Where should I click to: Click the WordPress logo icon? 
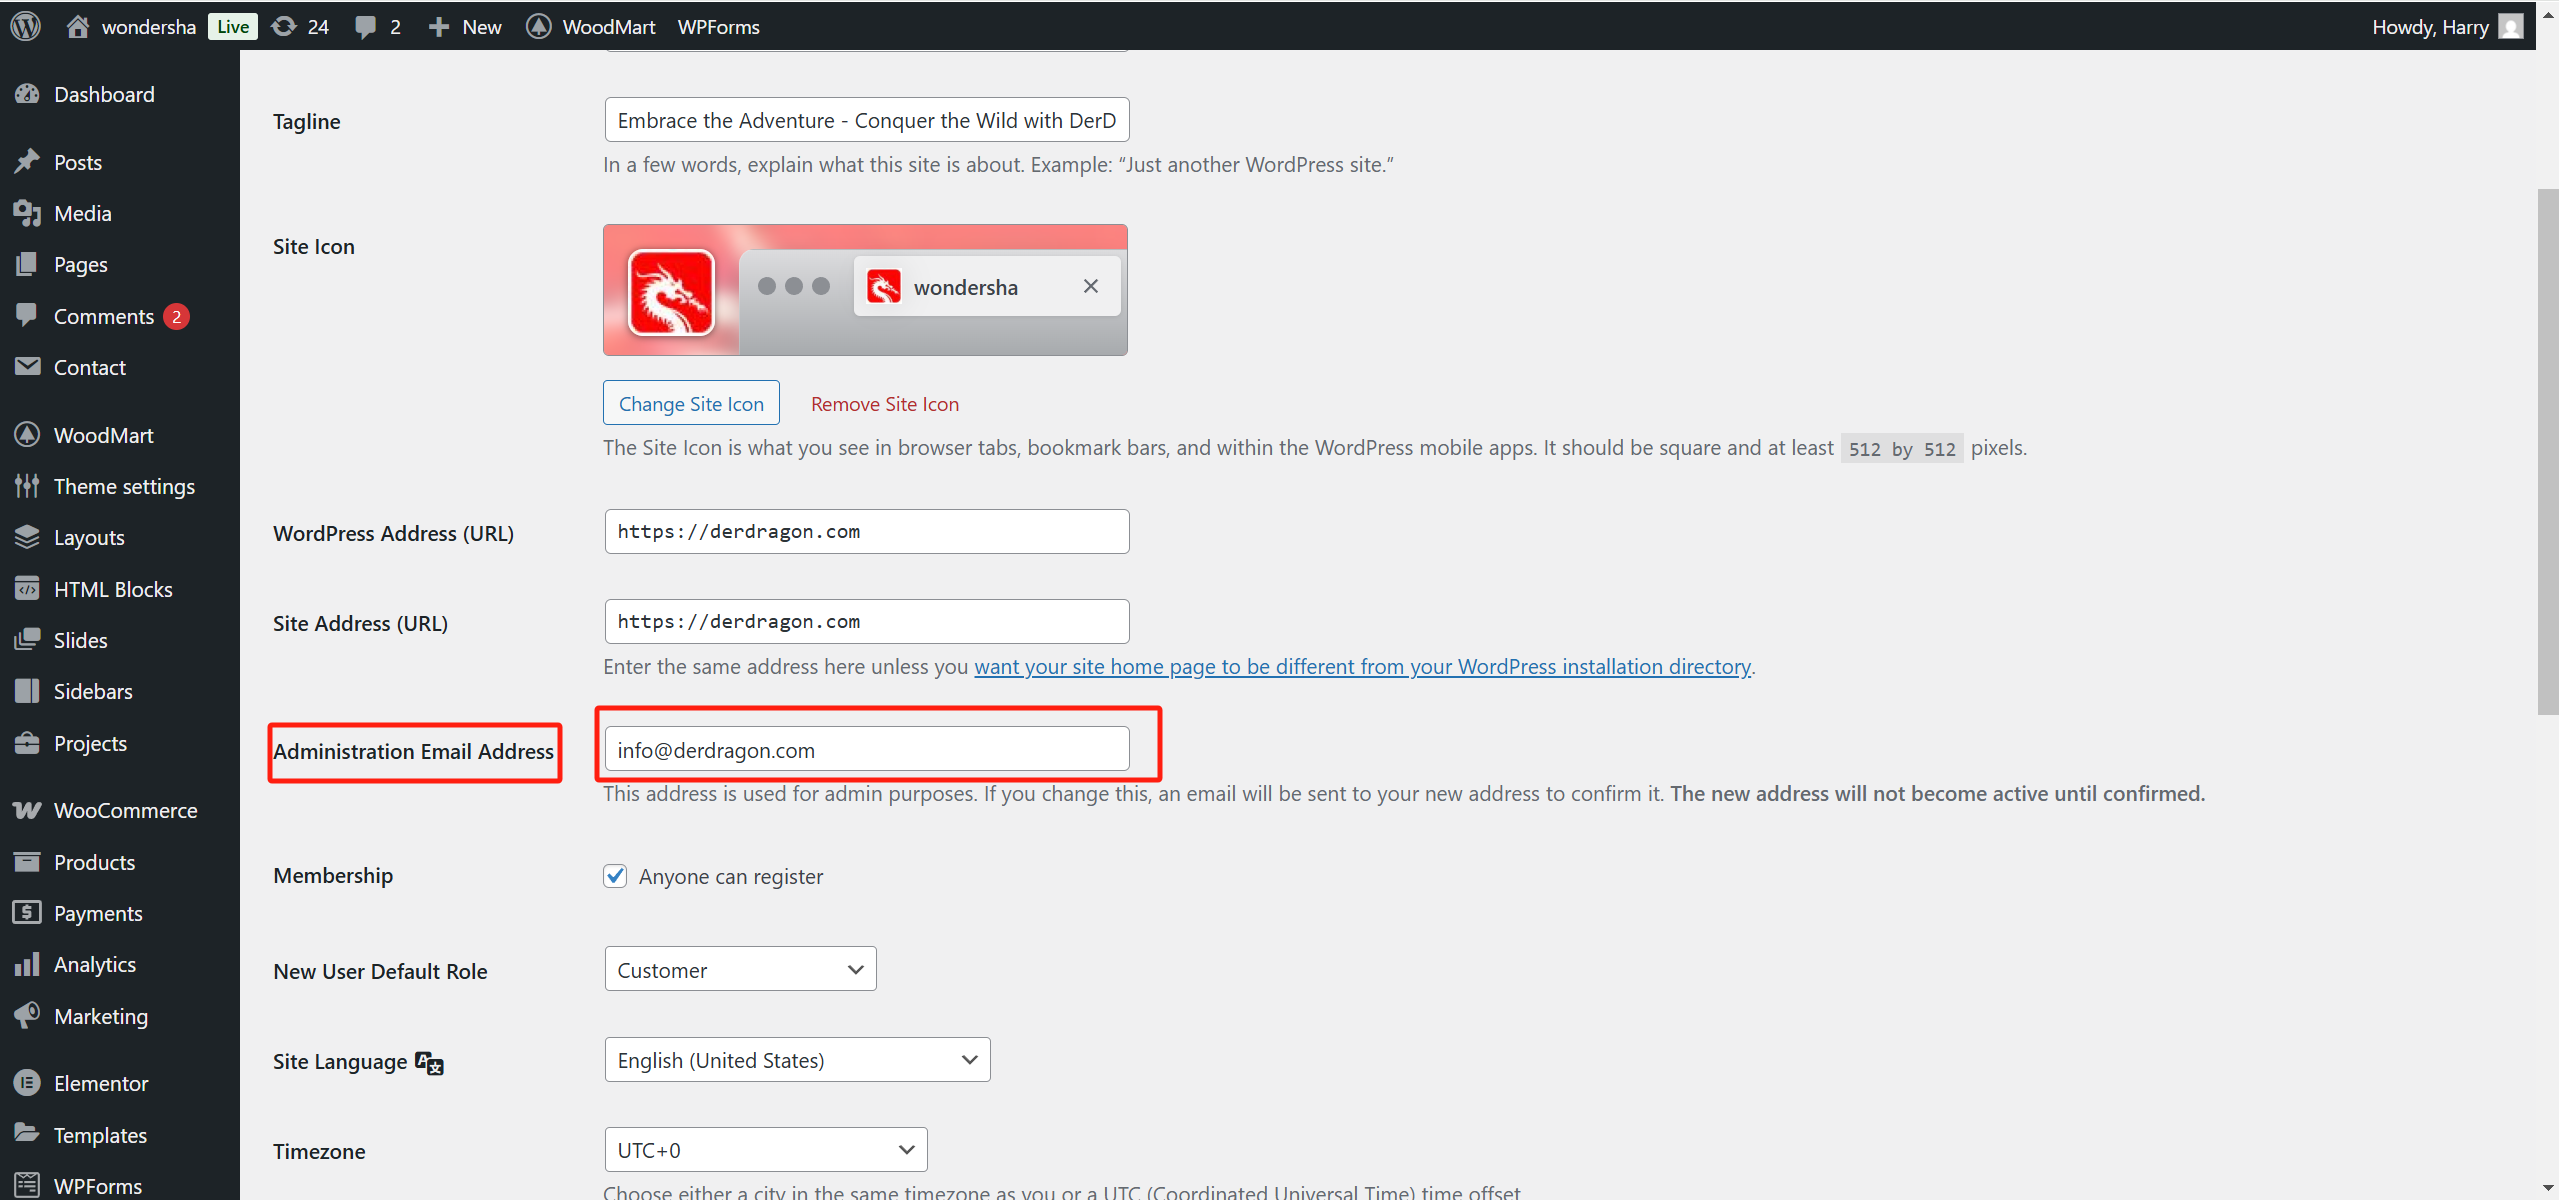click(x=26, y=26)
